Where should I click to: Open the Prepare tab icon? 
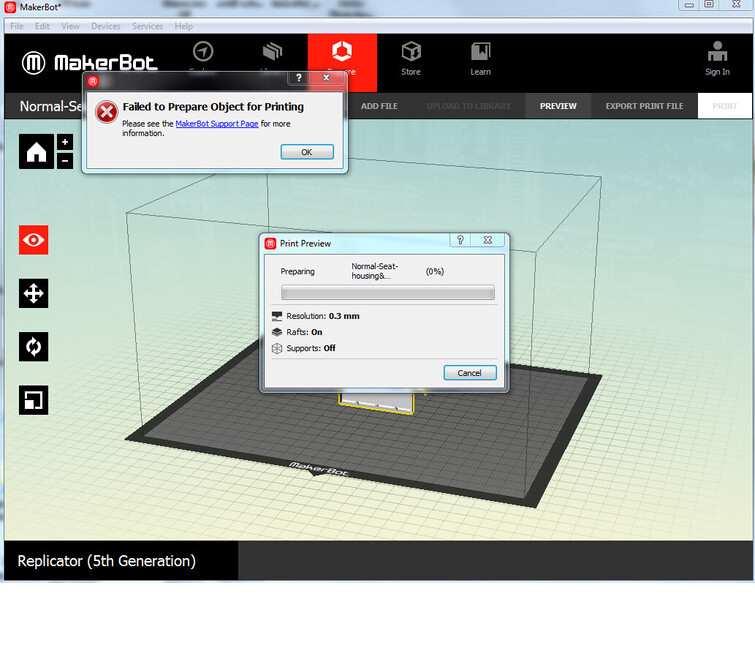click(x=342, y=51)
